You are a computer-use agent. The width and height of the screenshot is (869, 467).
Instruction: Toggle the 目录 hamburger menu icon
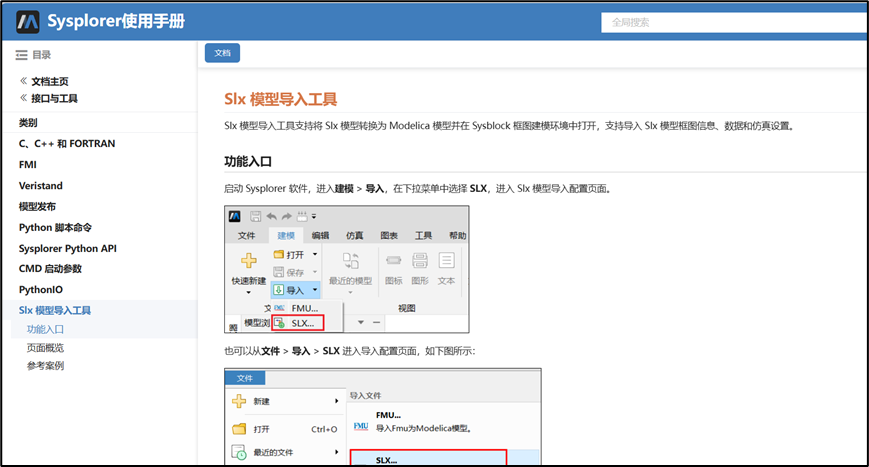point(22,55)
